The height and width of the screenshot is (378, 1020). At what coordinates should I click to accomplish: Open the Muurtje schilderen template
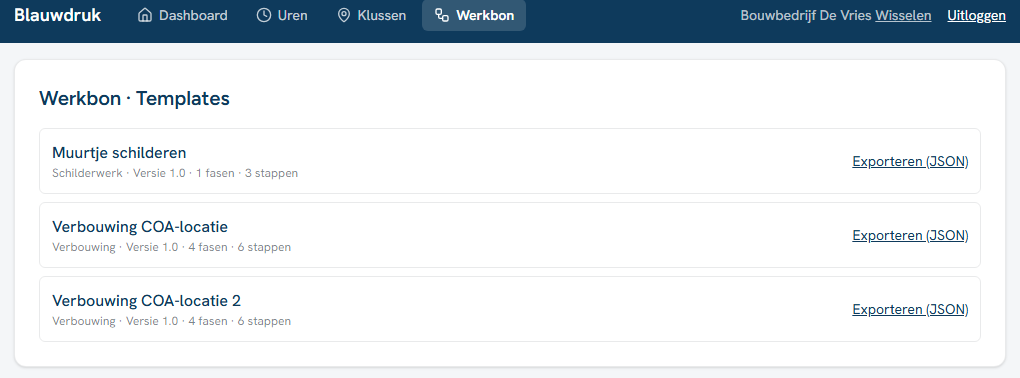coord(119,152)
